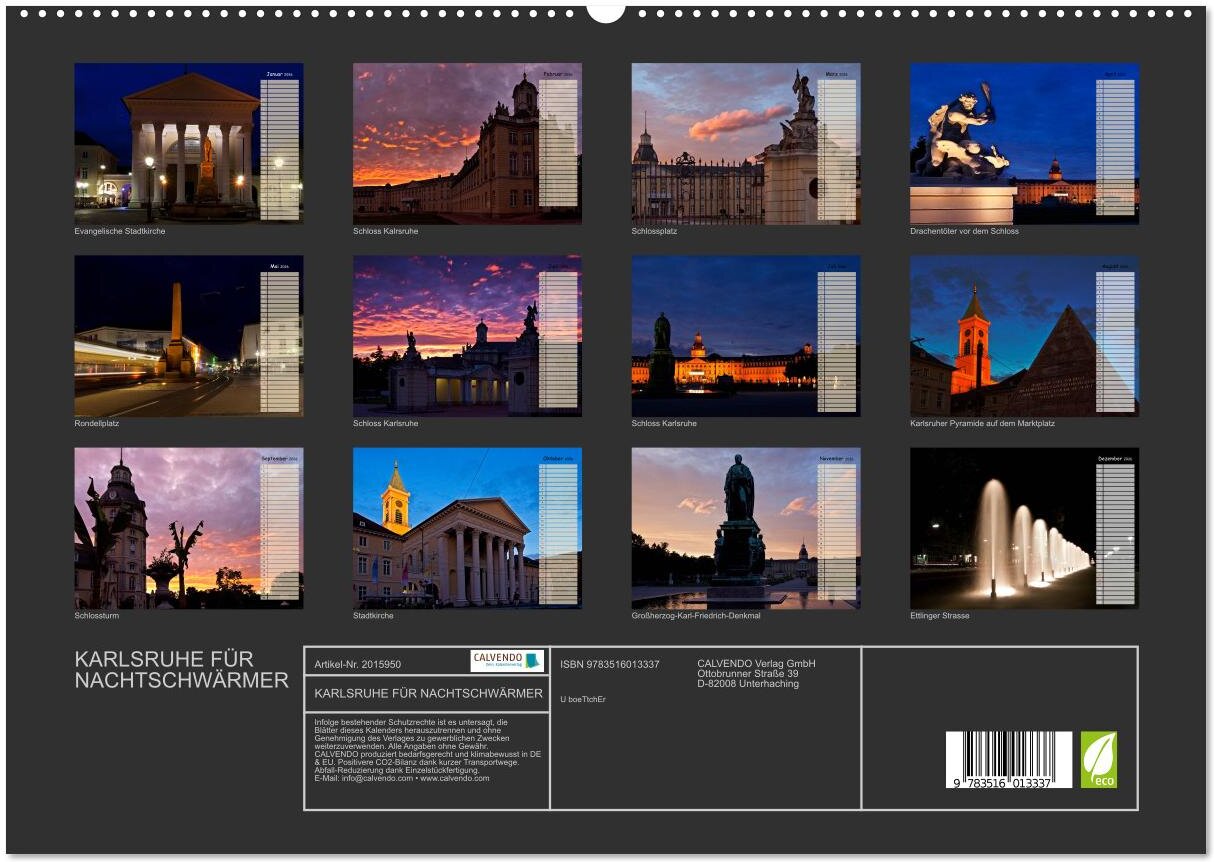Image resolution: width=1214 pixels, height=862 pixels.
Task: Click the text 'ISBN 9783516013337'
Action: (x=610, y=664)
